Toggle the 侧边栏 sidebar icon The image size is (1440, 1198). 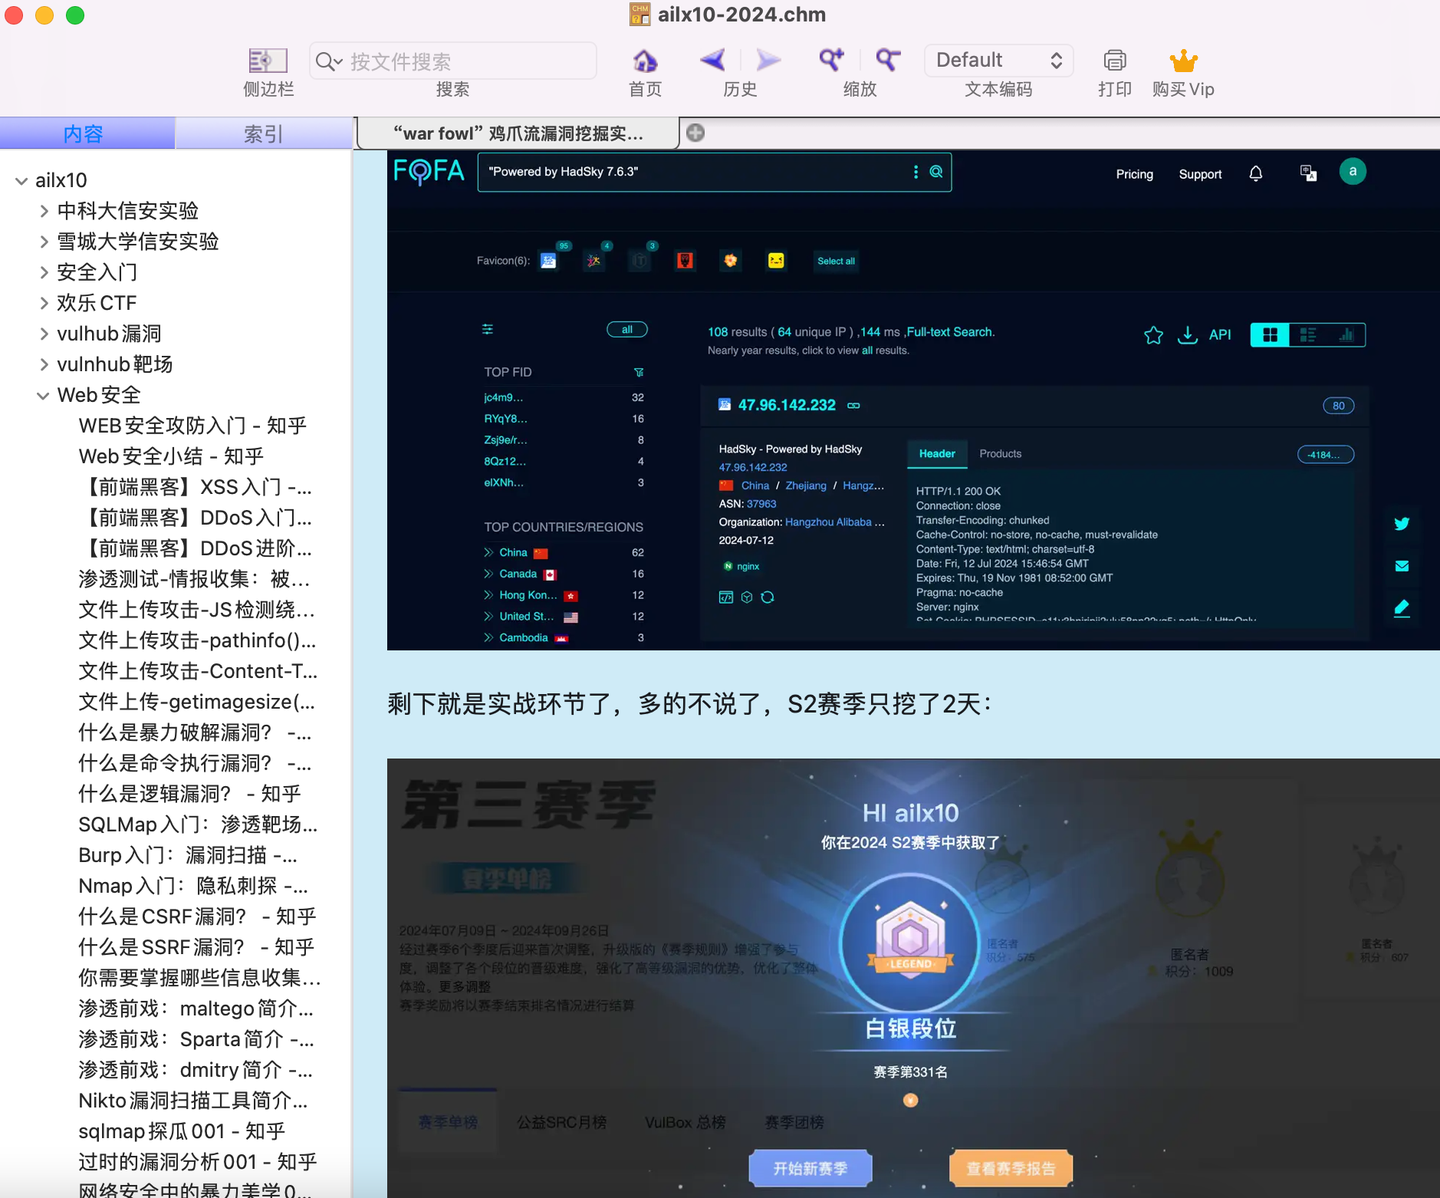pyautogui.click(x=266, y=60)
